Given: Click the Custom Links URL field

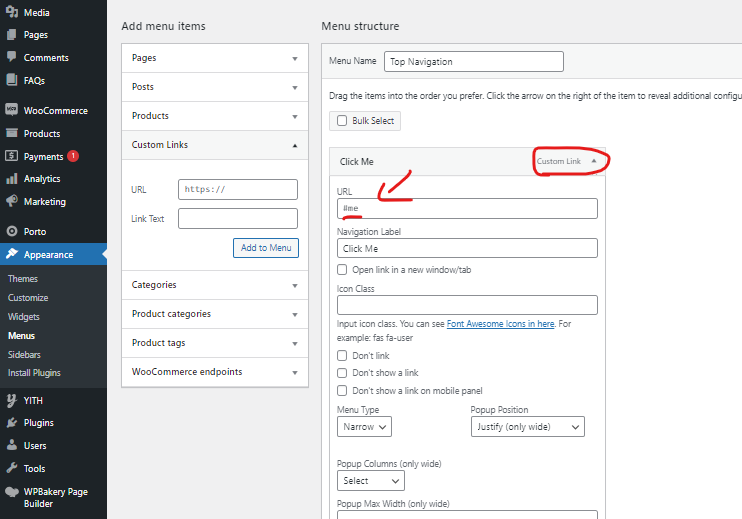Looking at the screenshot, I should coord(238,189).
